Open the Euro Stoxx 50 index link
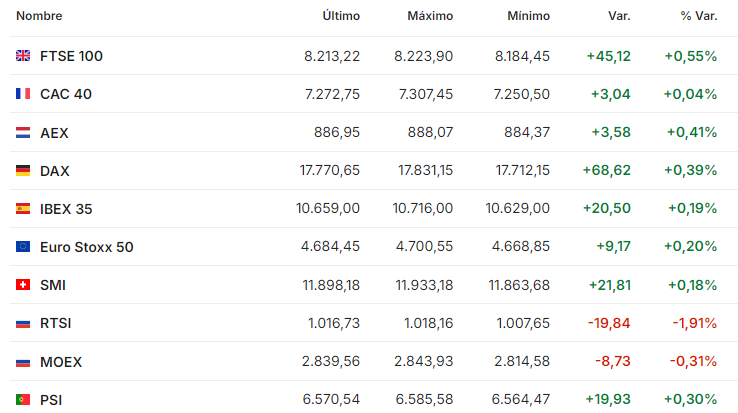This screenshot has width=738, height=413. [87, 247]
